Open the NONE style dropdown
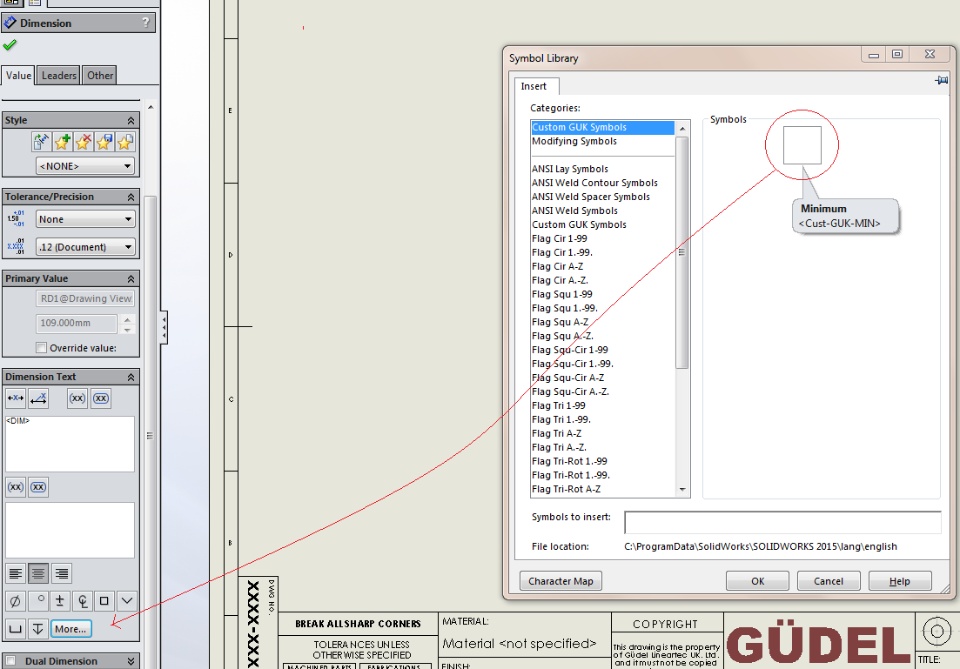The image size is (960, 669). pyautogui.click(x=85, y=166)
